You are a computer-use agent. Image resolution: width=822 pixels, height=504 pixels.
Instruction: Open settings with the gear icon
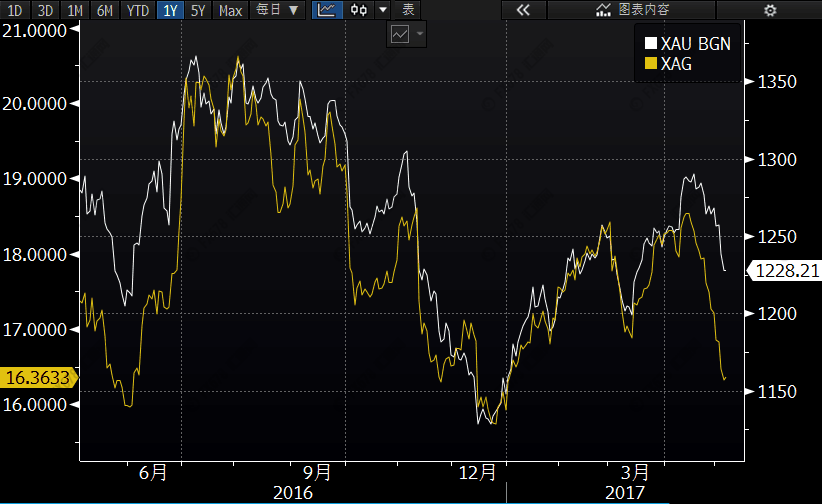[x=769, y=10]
